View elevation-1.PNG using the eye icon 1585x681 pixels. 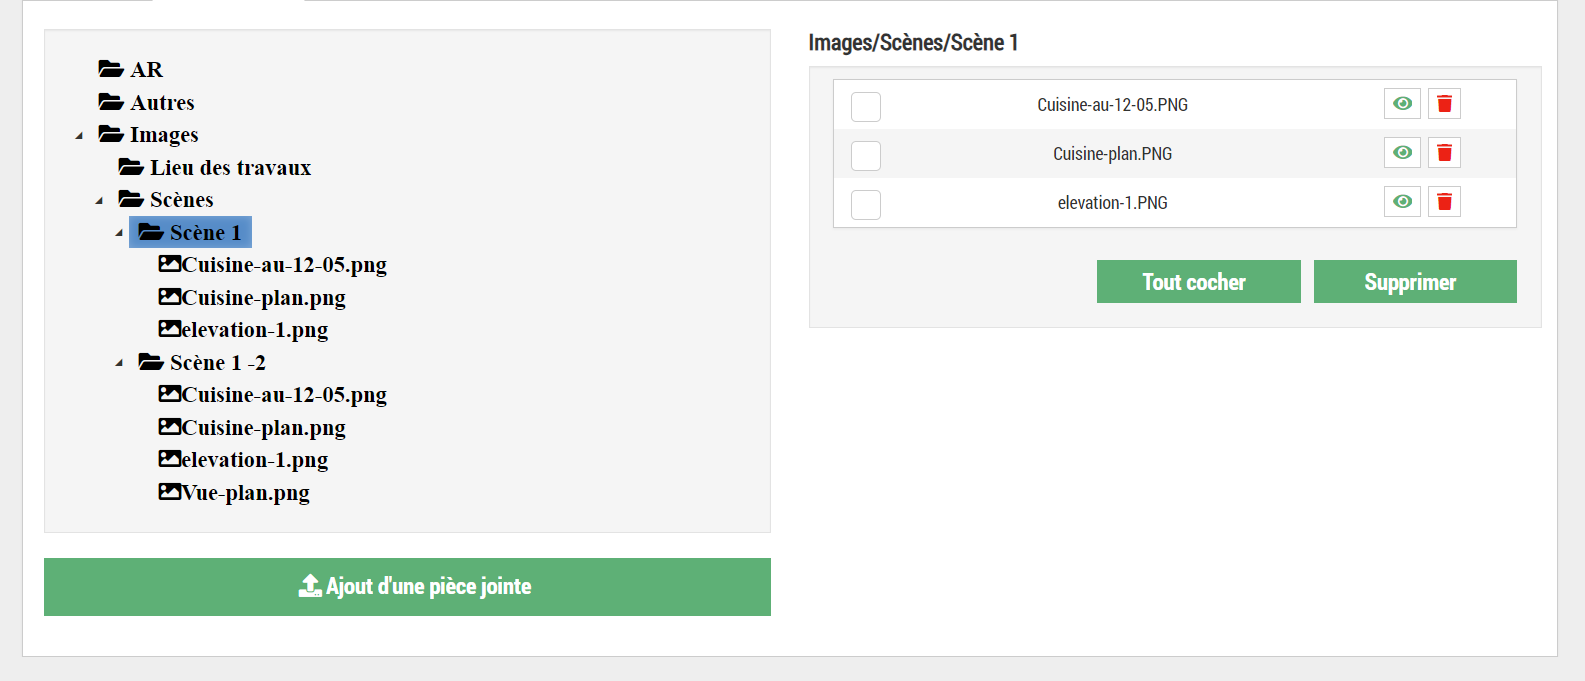coord(1402,202)
